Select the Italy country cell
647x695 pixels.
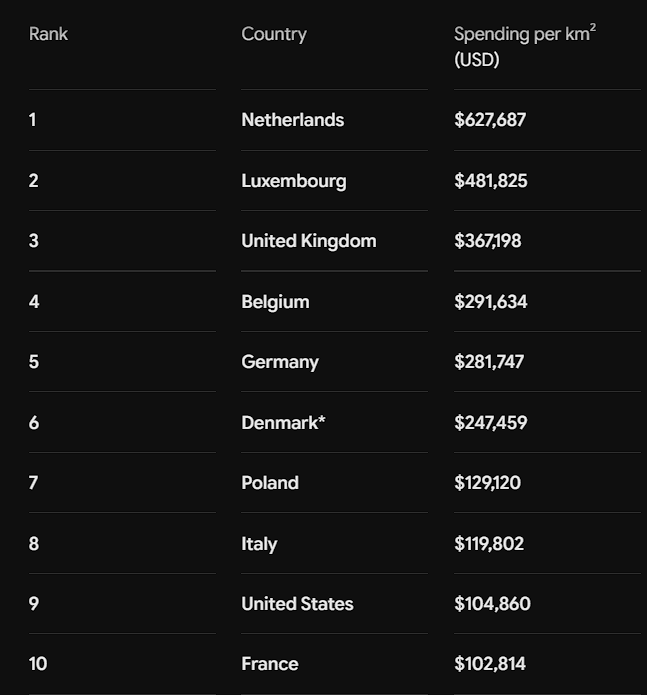[x=259, y=544]
